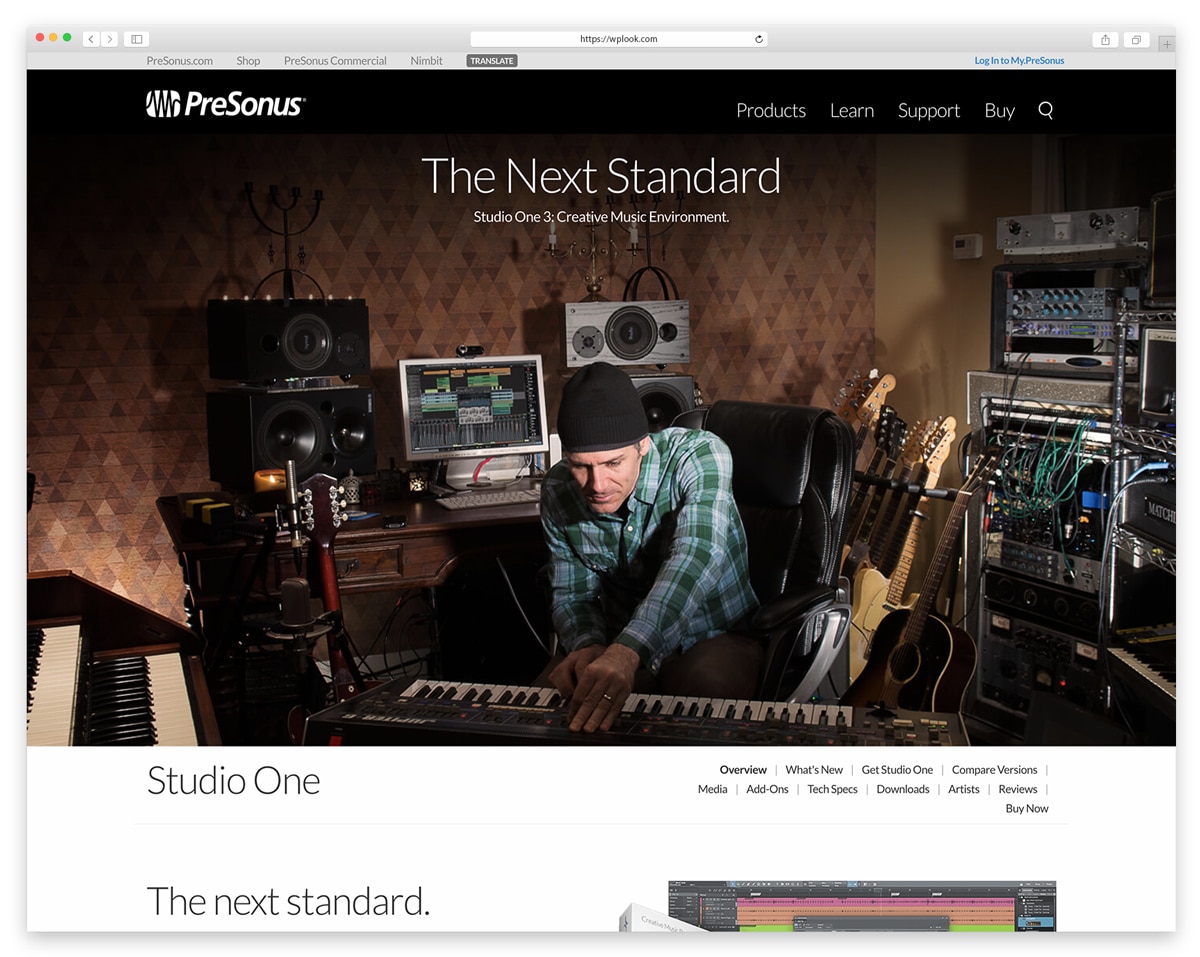Click Log In to My.PreSonus link
The width and height of the screenshot is (1200, 957).
point(1019,61)
